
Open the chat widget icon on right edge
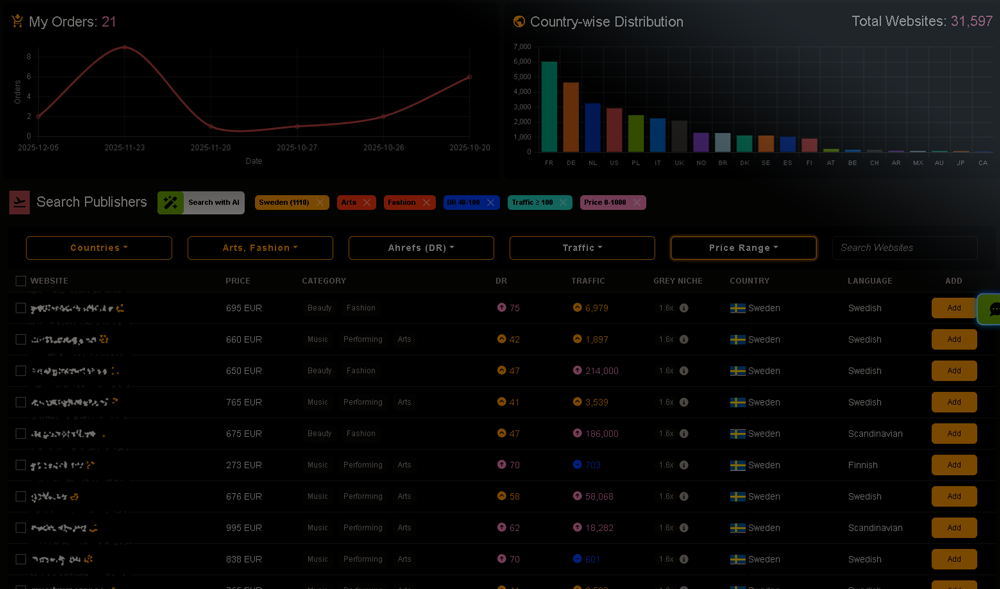click(993, 309)
